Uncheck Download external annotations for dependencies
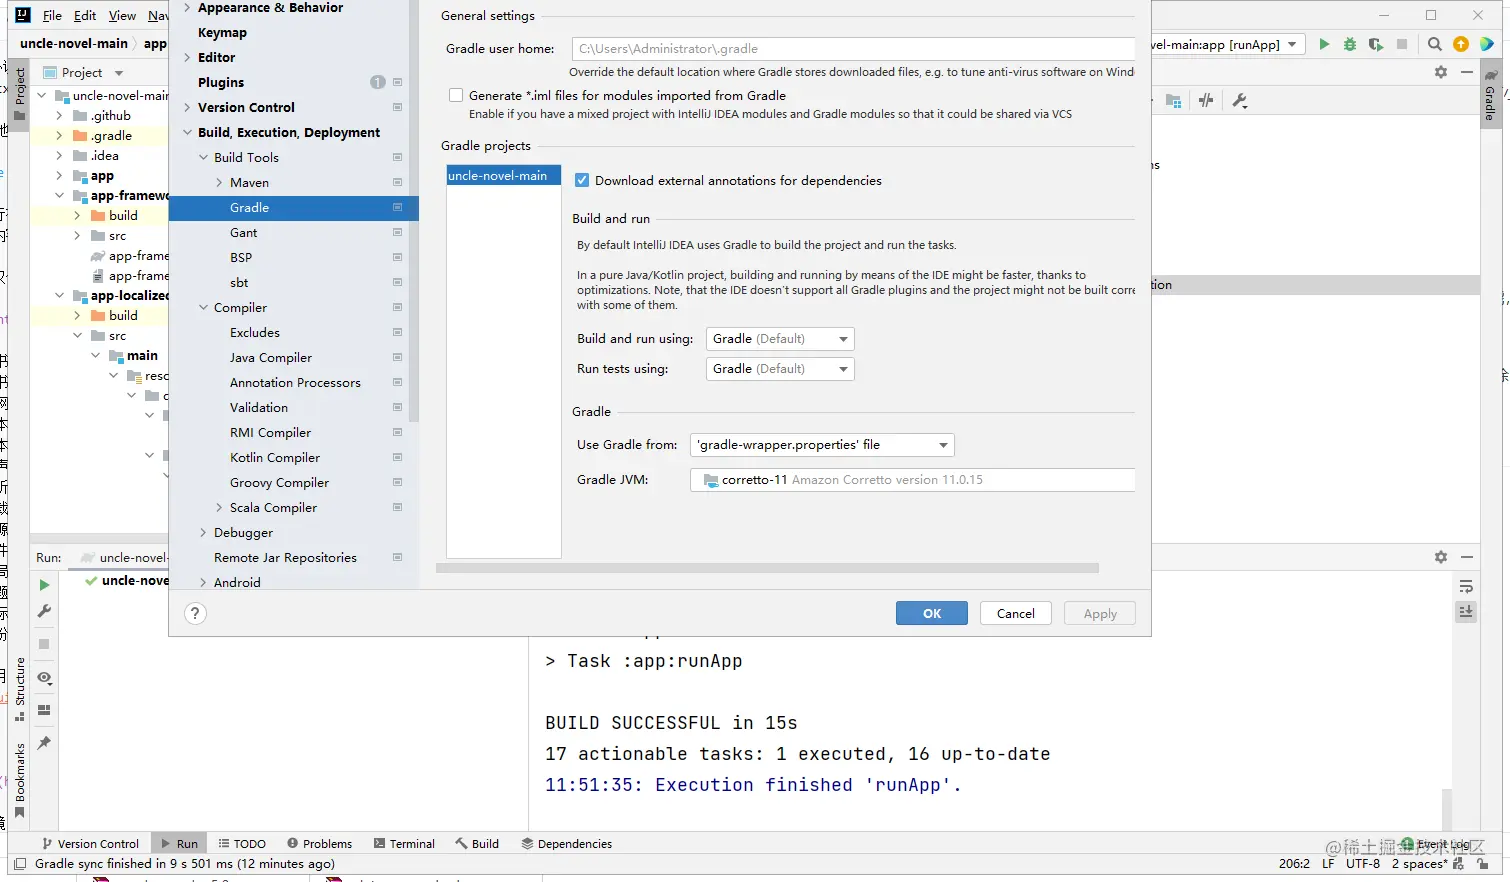This screenshot has height=882, width=1510. pos(582,181)
